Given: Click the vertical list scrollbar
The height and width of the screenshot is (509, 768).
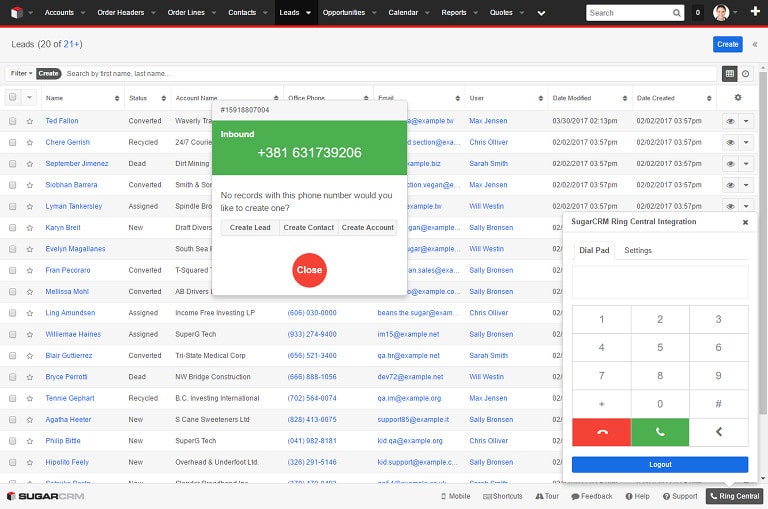Looking at the screenshot, I should pyautogui.click(x=763, y=243).
